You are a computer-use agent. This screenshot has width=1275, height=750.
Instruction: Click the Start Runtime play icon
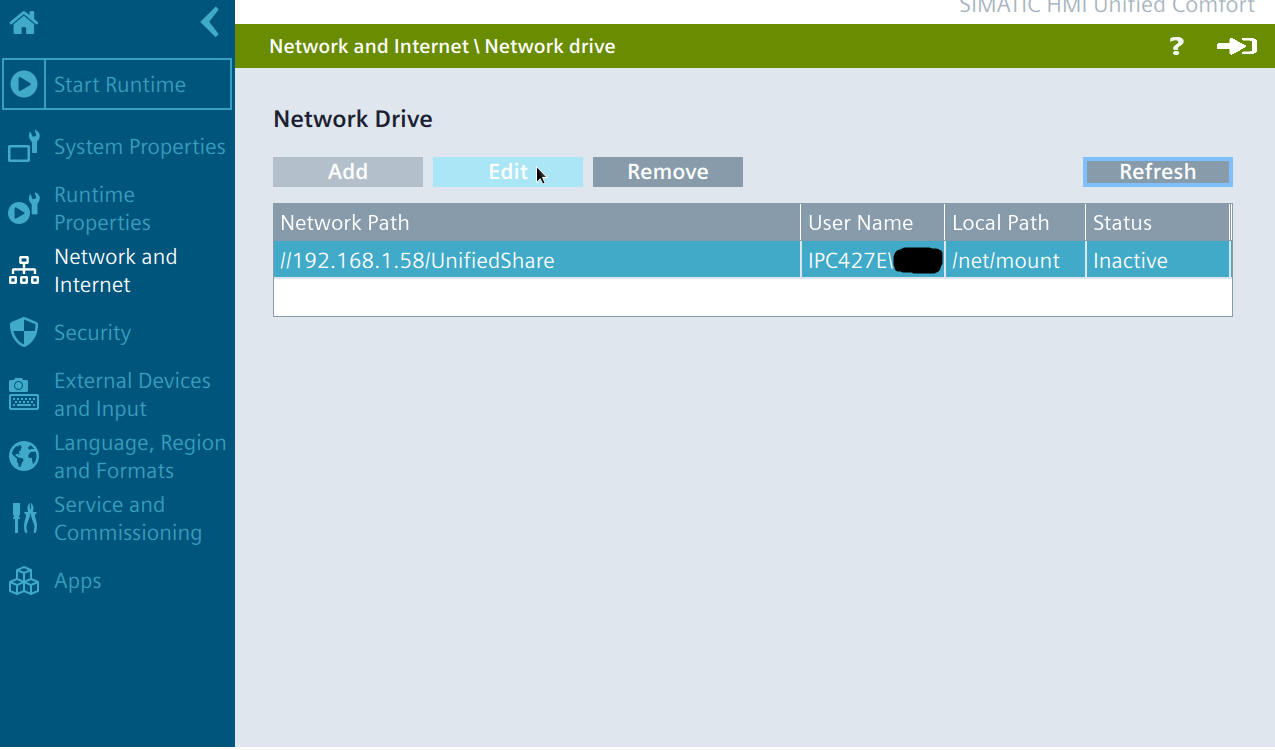pyautogui.click(x=24, y=85)
